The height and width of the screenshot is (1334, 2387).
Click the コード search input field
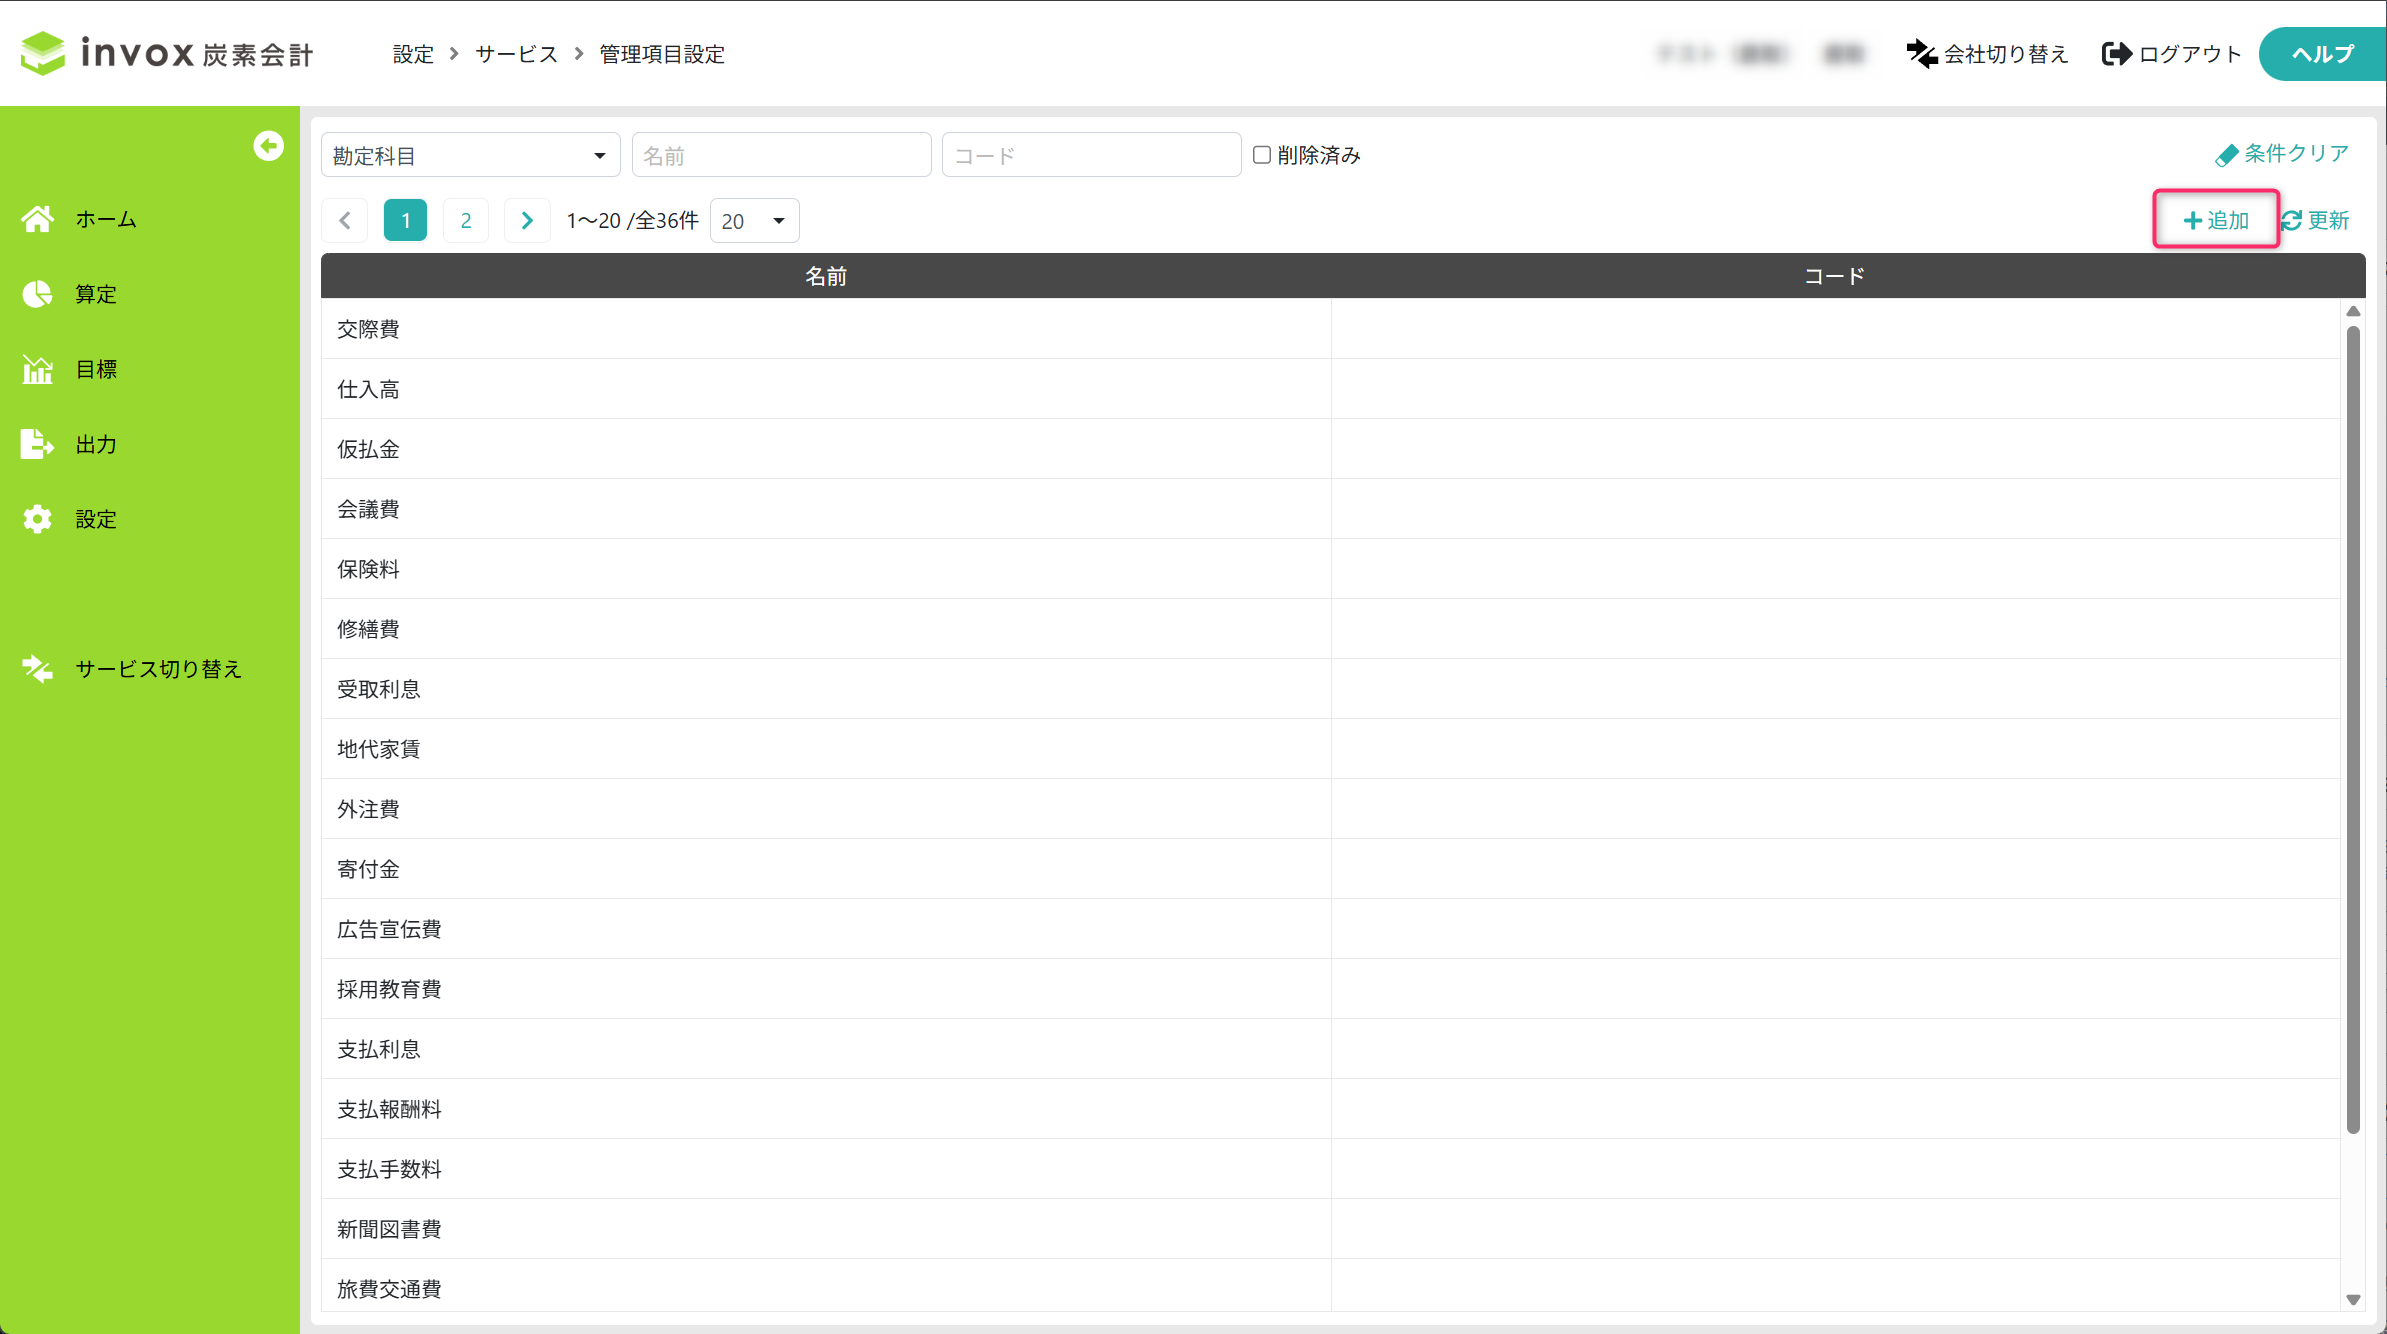coord(1091,156)
